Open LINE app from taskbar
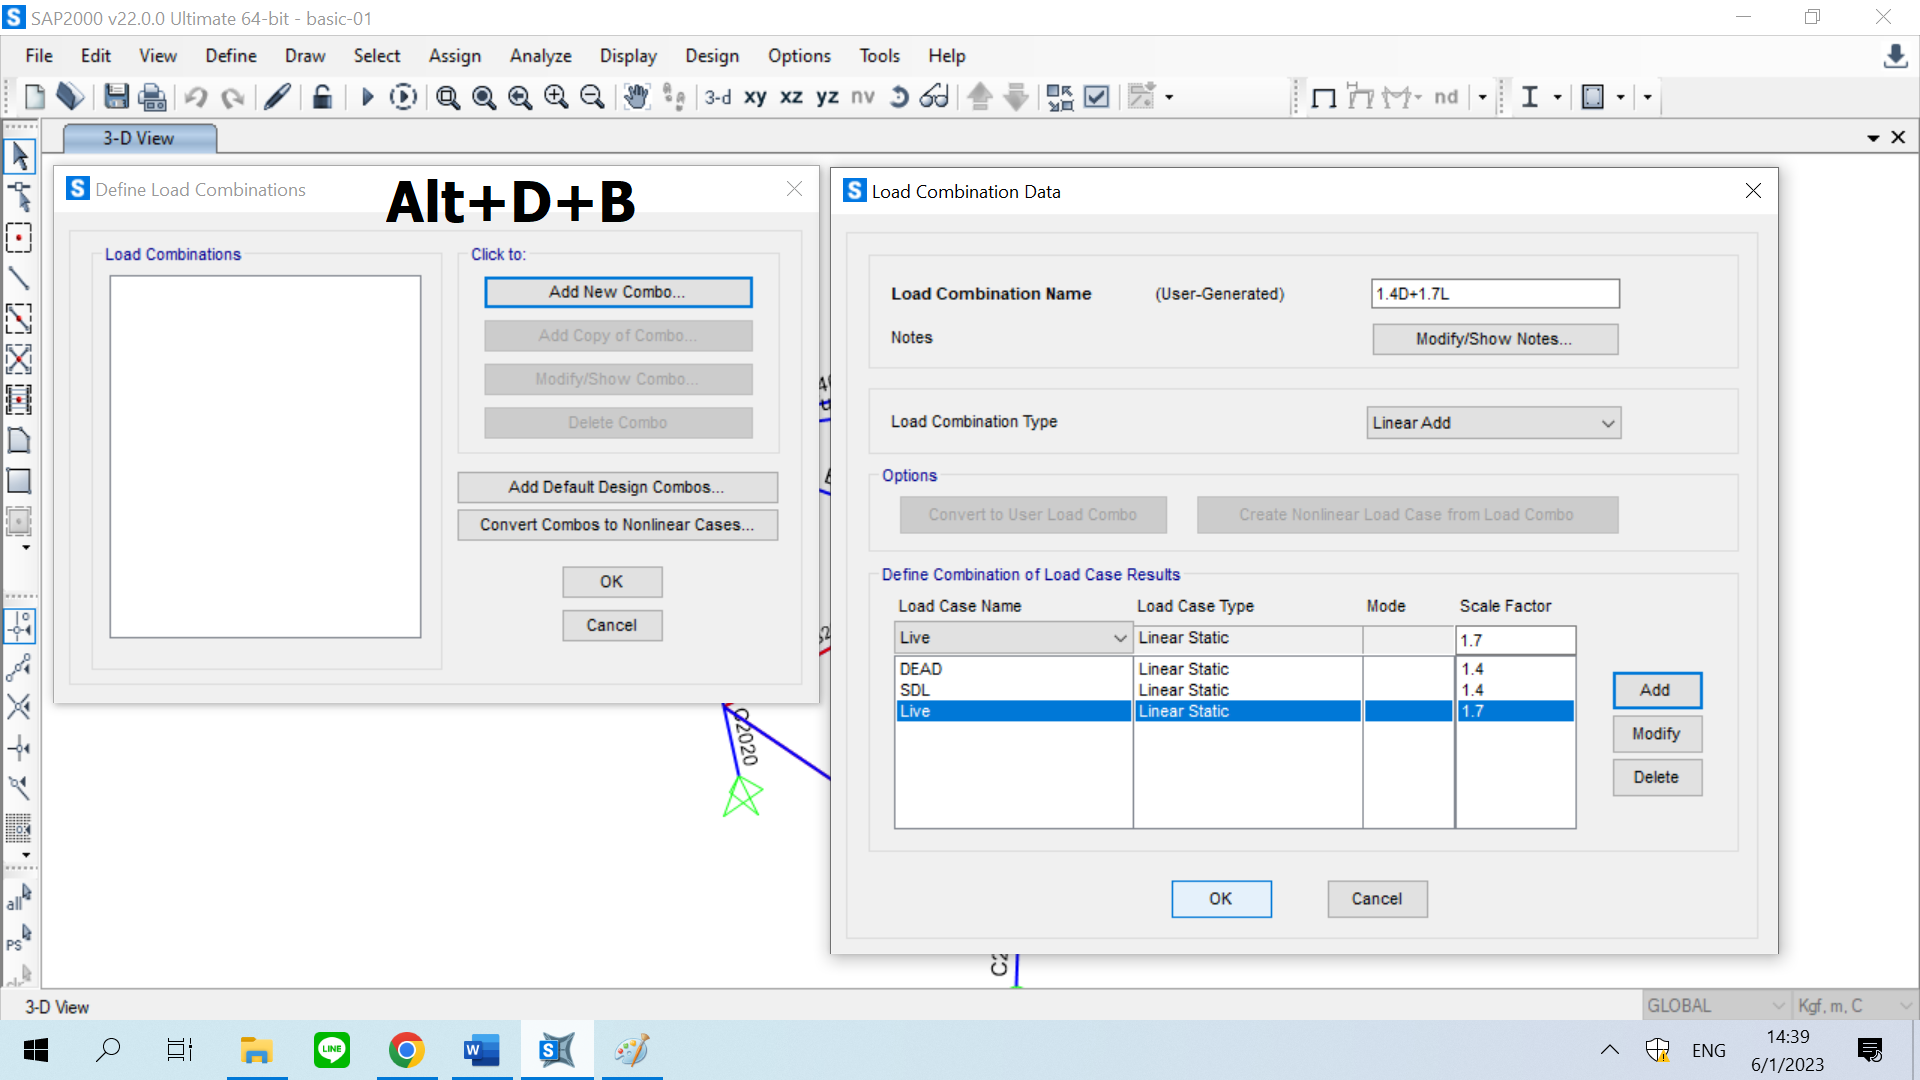The image size is (1920, 1080). [x=332, y=1050]
